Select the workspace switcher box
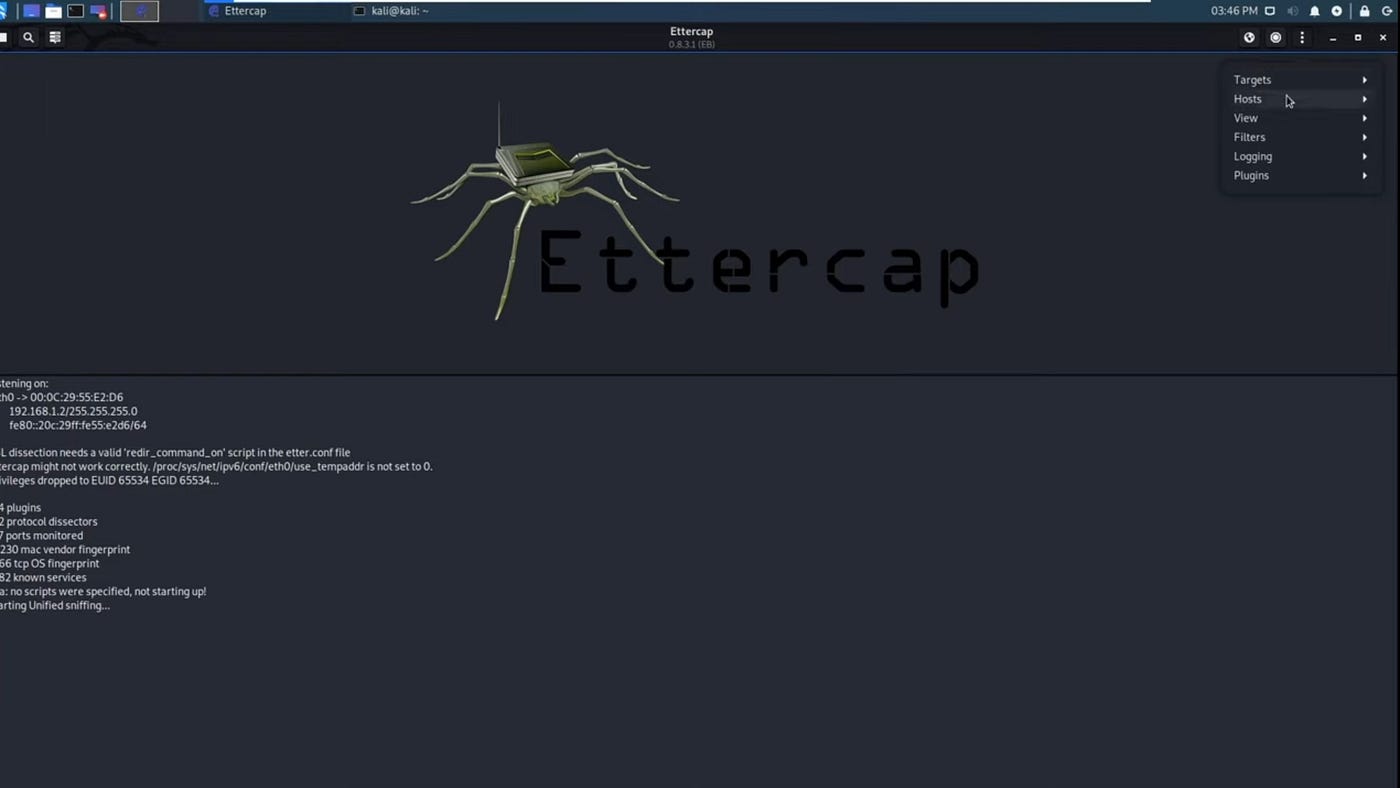Viewport: 1400px width, 788px height. click(139, 11)
